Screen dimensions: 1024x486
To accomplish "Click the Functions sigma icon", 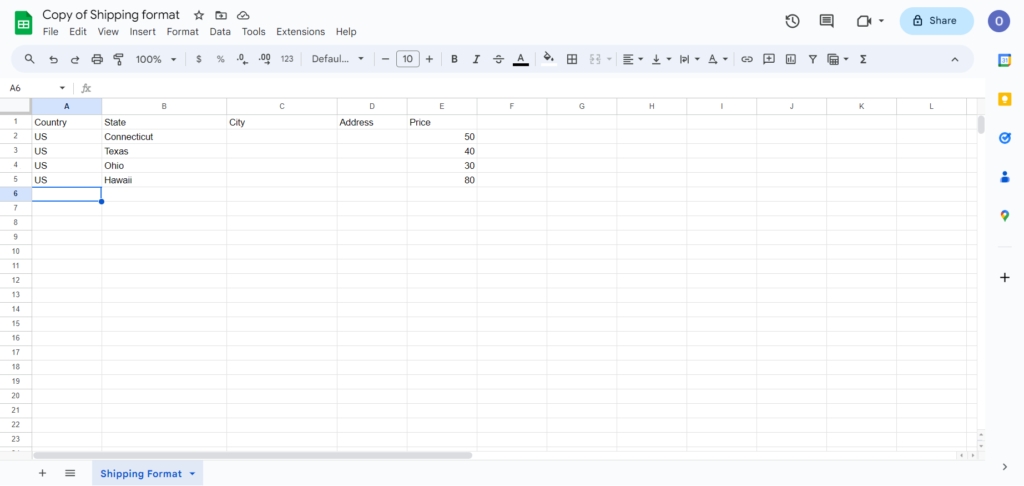I will click(863, 59).
